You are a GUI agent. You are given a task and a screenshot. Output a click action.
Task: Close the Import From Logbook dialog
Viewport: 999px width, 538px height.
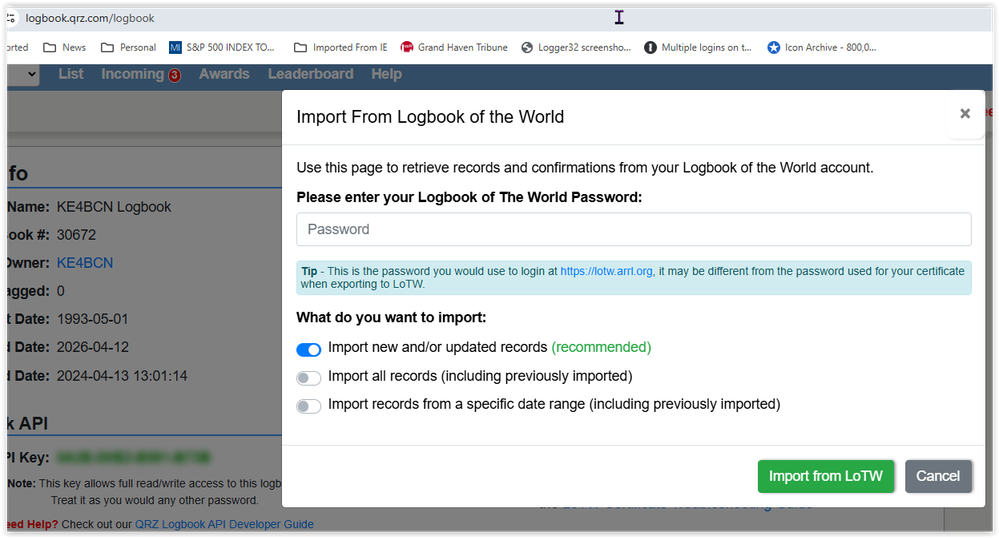965,113
